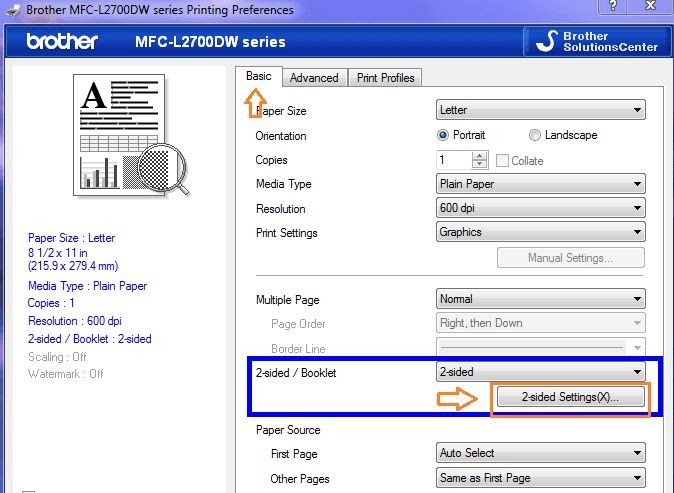
Task: Click the printer icon in title bar
Action: (x=12, y=9)
